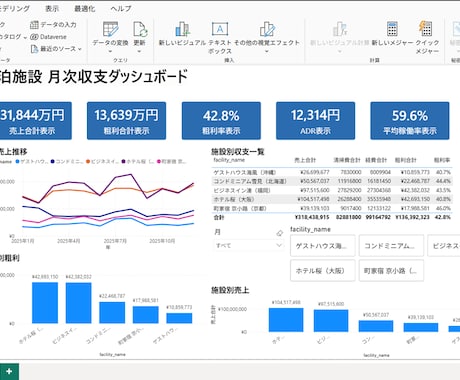Image resolution: width=460 pixels, height=380 pixels.
Task: Select the ¥17,988,581 gross profit bar
Action: pos(146,315)
